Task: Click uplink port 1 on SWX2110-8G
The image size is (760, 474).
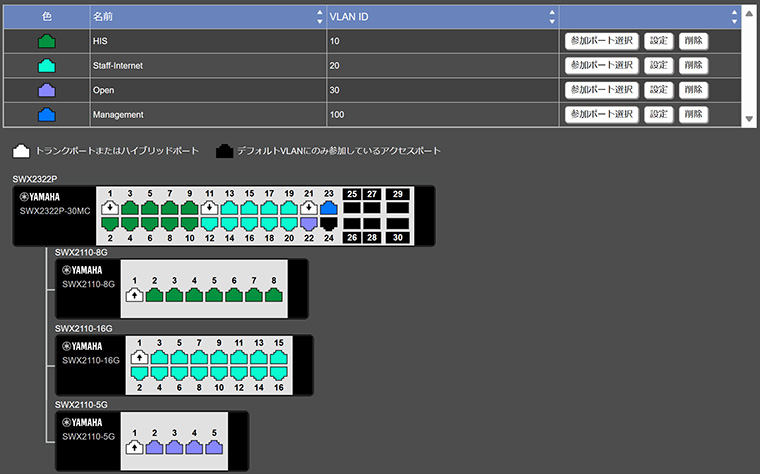Action: coord(134,295)
